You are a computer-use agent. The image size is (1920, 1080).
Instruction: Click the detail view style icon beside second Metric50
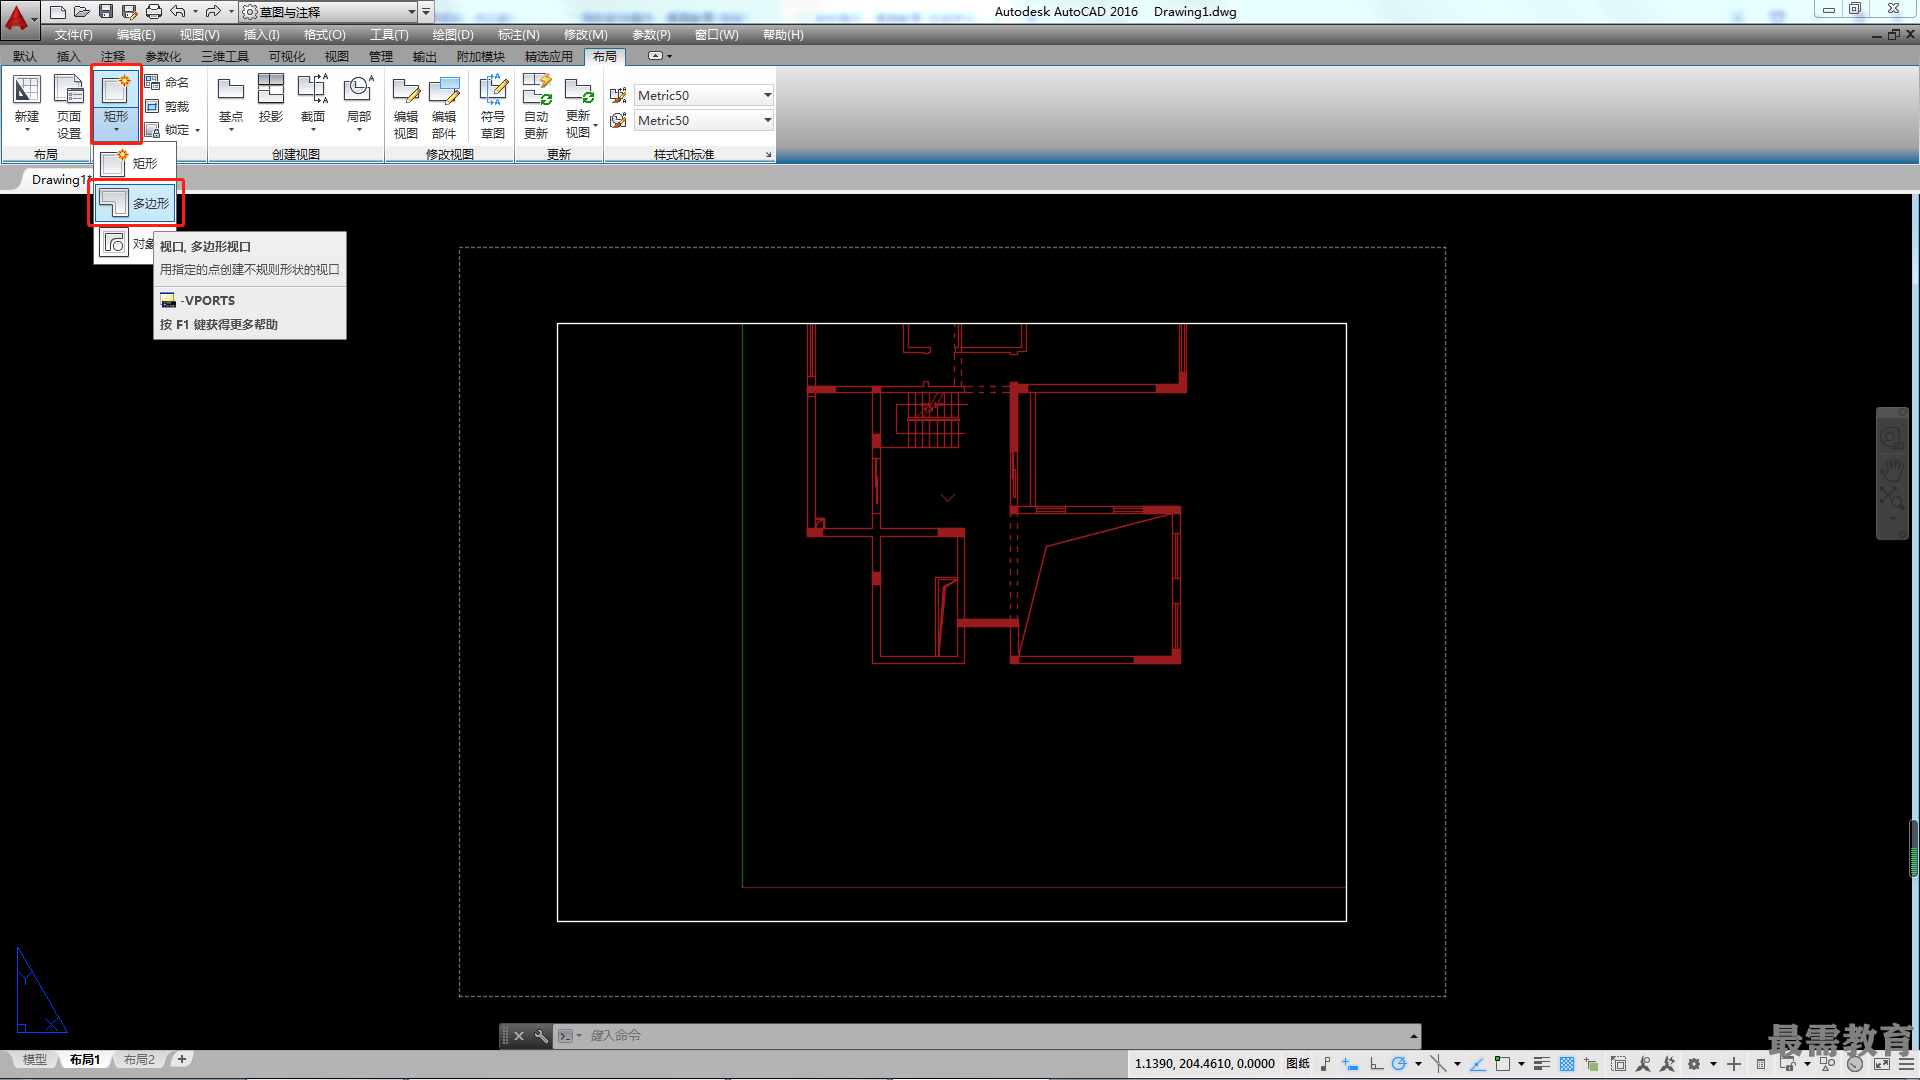(x=618, y=120)
